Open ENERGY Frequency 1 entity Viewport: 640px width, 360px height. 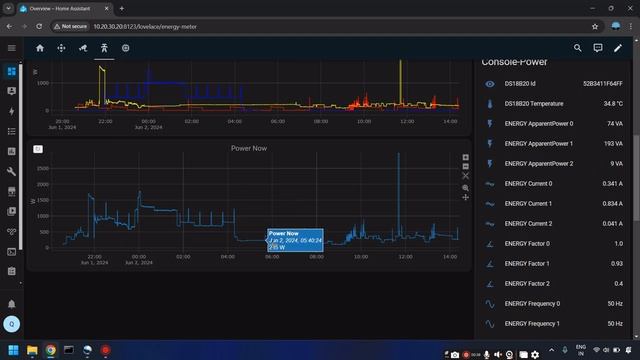(553, 324)
